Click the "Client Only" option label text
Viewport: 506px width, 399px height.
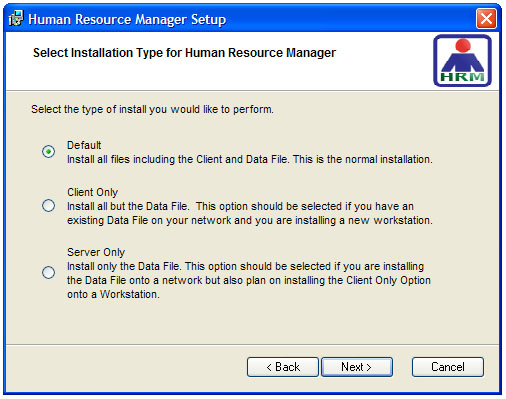point(92,192)
